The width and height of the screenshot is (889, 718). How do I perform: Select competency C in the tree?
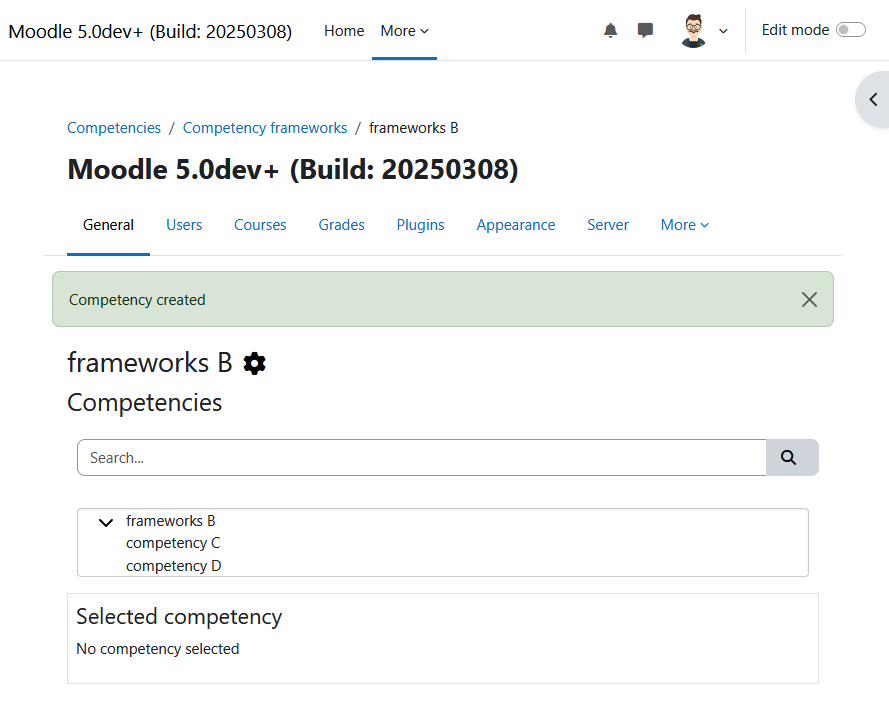click(173, 543)
